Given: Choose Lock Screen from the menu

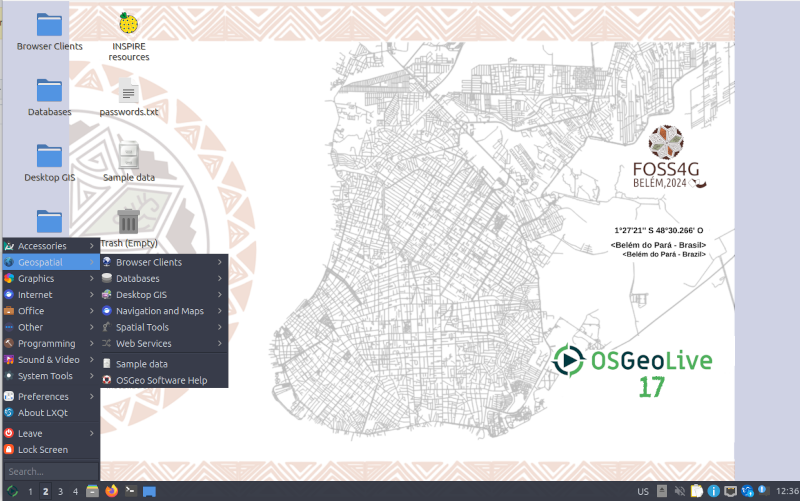Looking at the screenshot, I should pos(51,449).
